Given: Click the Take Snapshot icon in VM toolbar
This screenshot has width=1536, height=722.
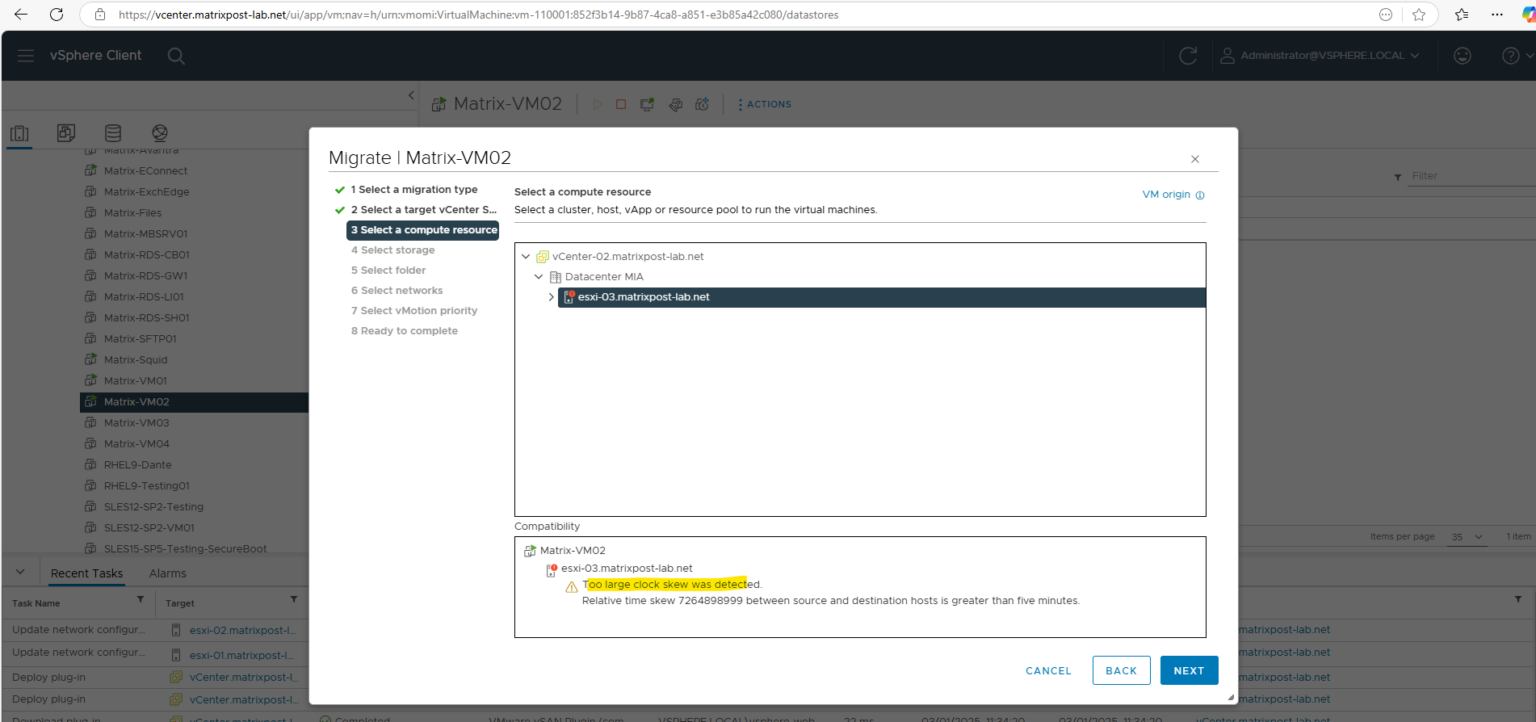Looking at the screenshot, I should pos(675,103).
